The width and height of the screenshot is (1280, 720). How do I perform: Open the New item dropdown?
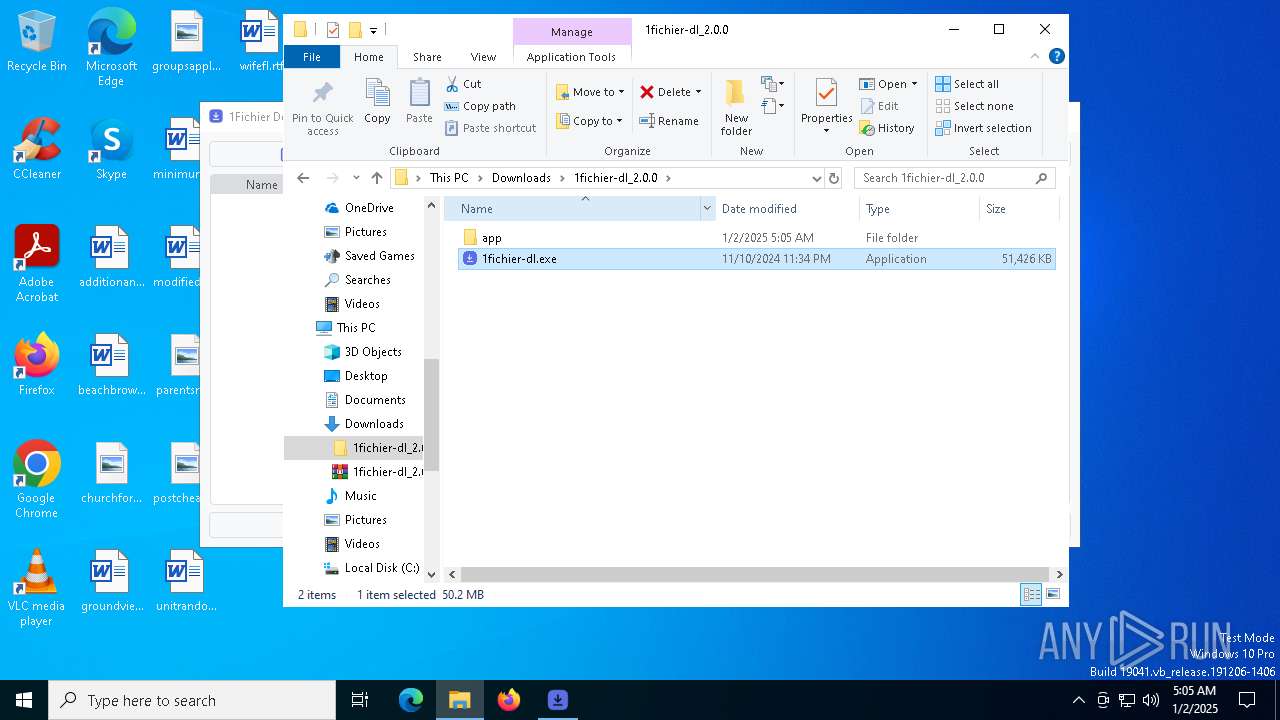(772, 84)
